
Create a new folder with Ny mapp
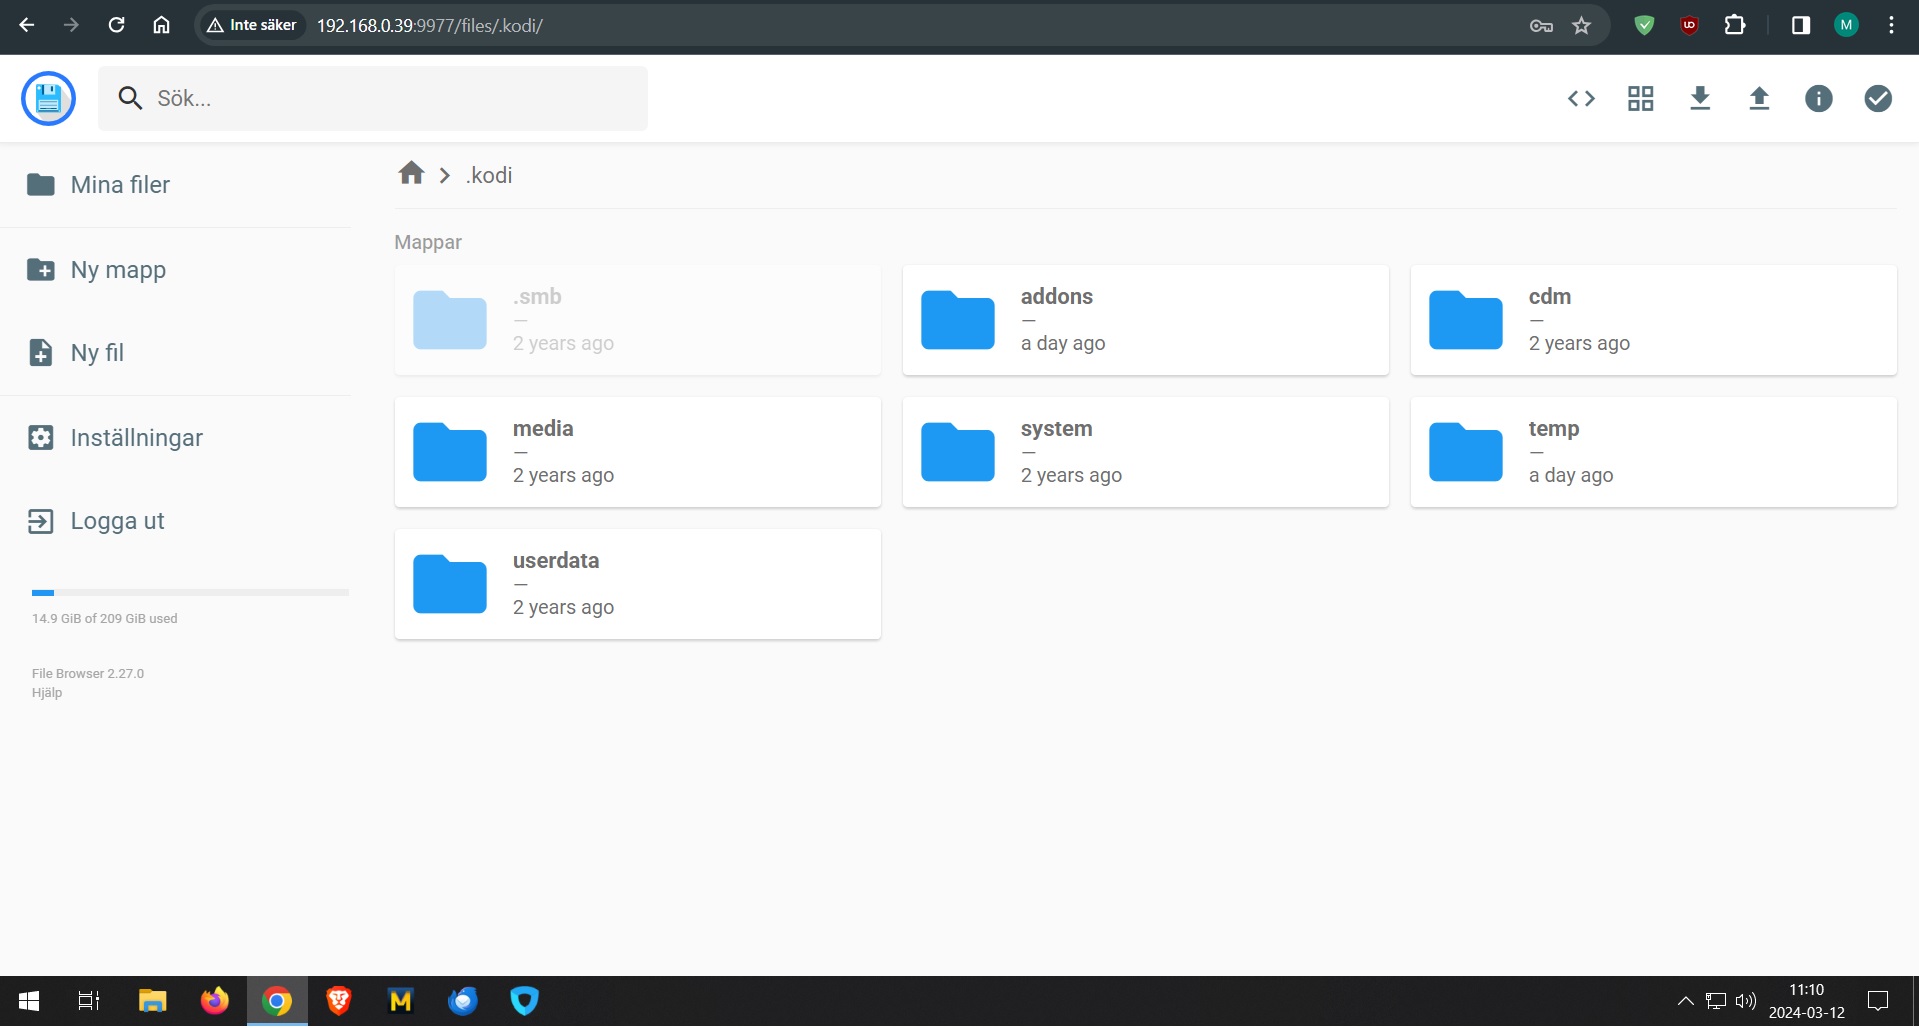[118, 270]
